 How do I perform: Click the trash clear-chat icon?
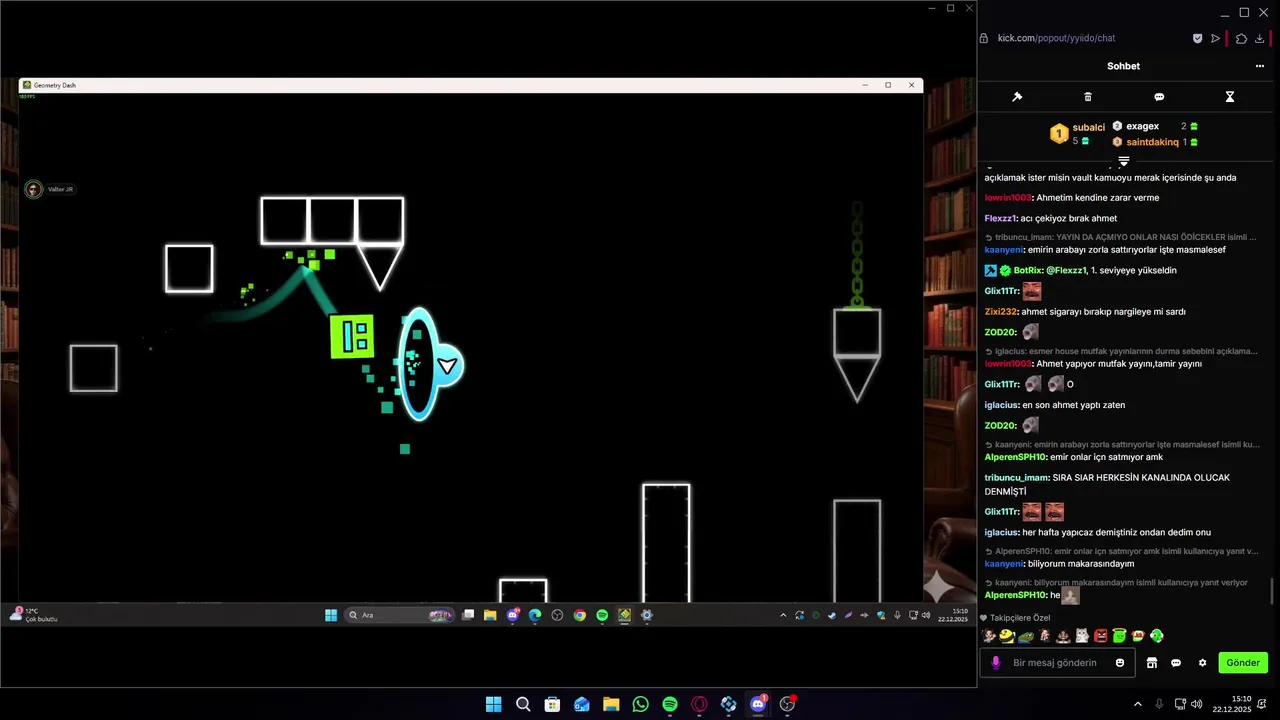[x=1088, y=97]
